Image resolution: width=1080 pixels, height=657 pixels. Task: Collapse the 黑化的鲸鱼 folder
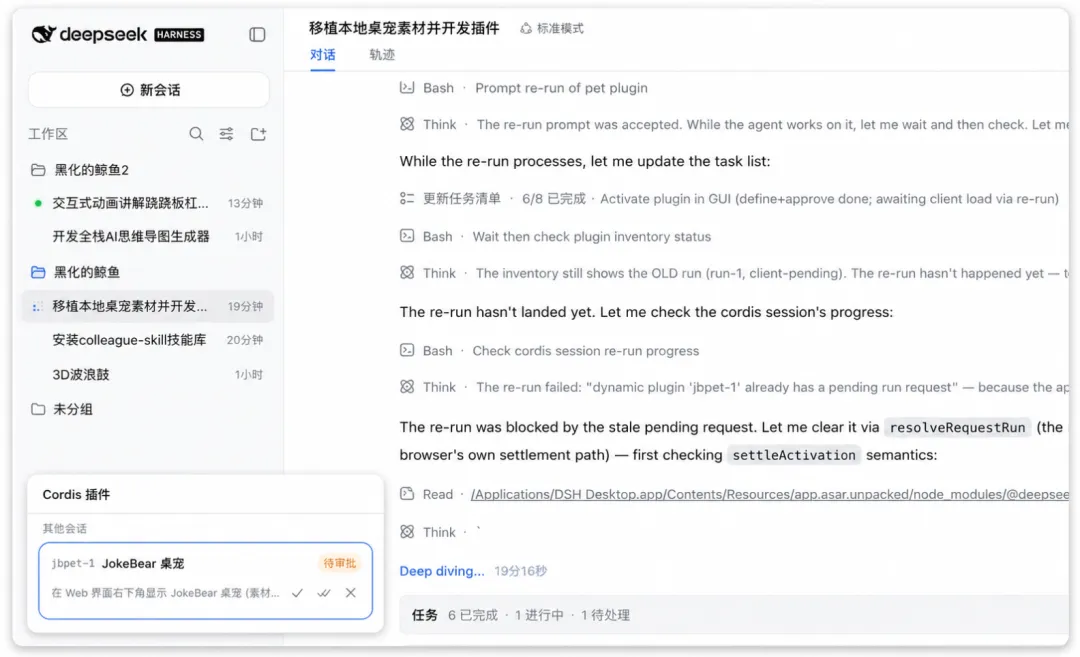tap(149, 272)
